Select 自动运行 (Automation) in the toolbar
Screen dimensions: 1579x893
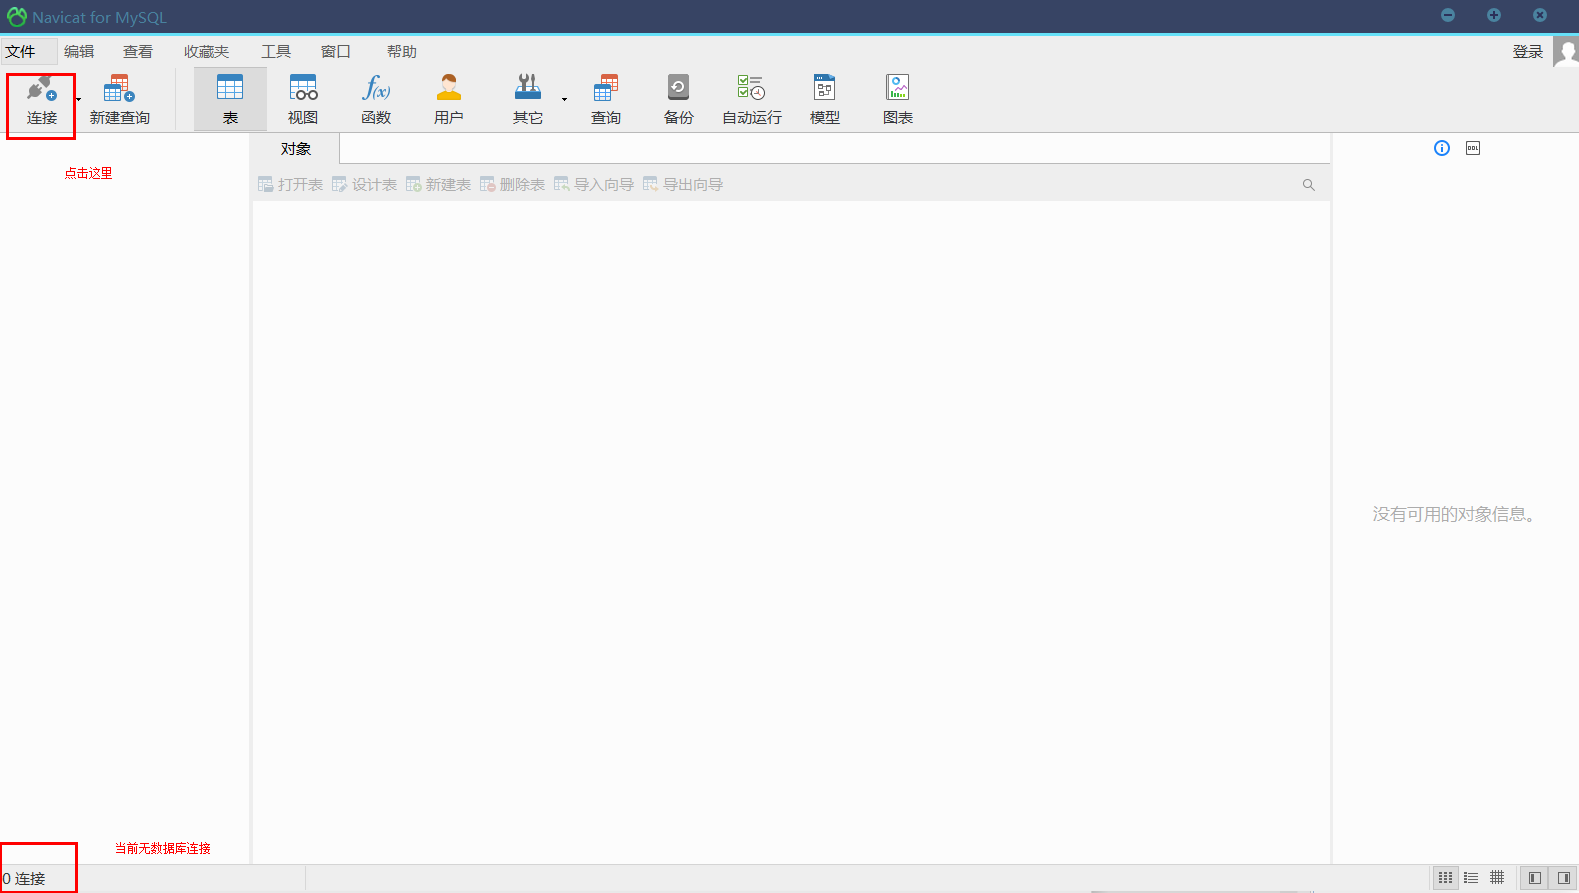tap(752, 100)
